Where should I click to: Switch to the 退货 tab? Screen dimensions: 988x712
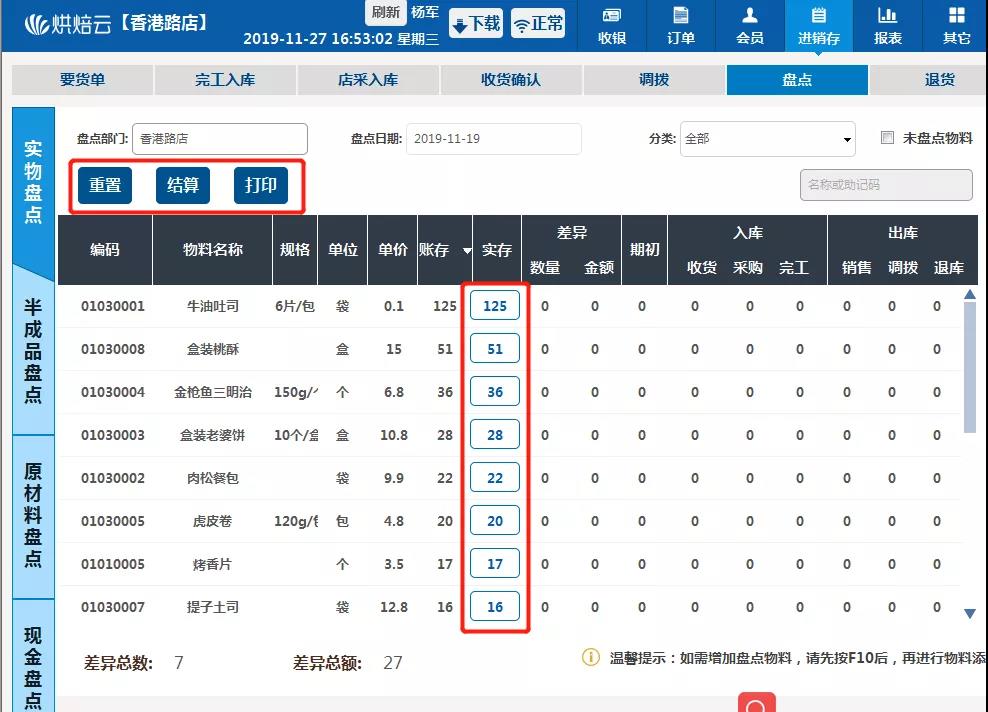937,79
